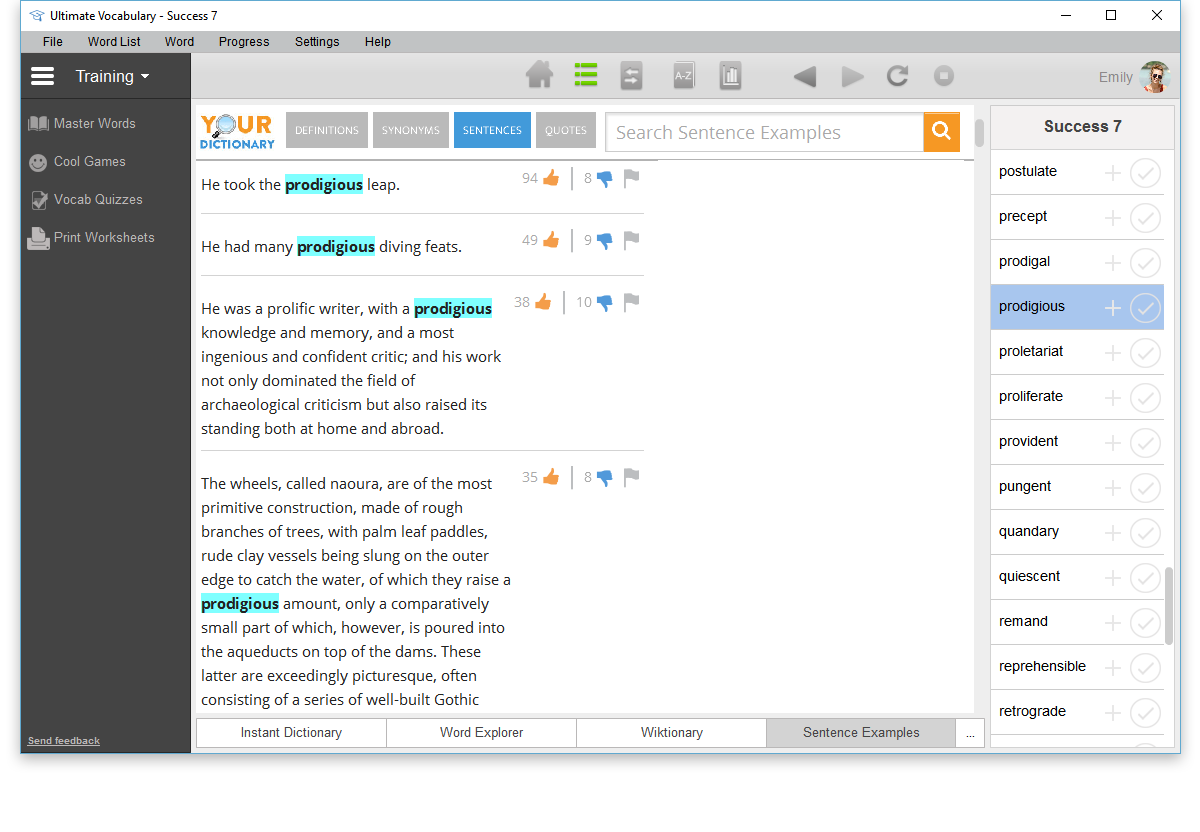Open the Word List menu
1200x832 pixels.
click(114, 42)
